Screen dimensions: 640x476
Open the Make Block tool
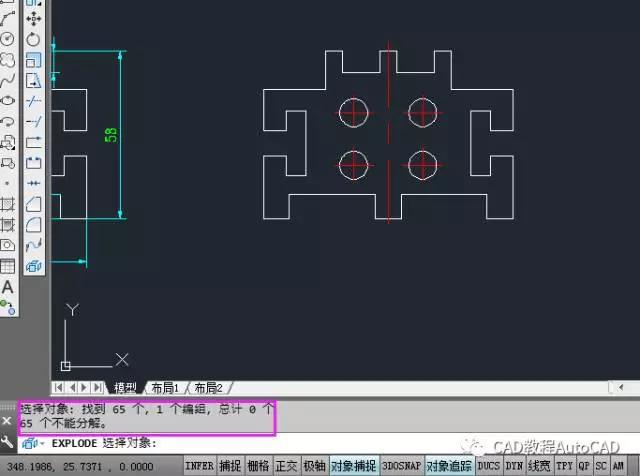coord(7,163)
